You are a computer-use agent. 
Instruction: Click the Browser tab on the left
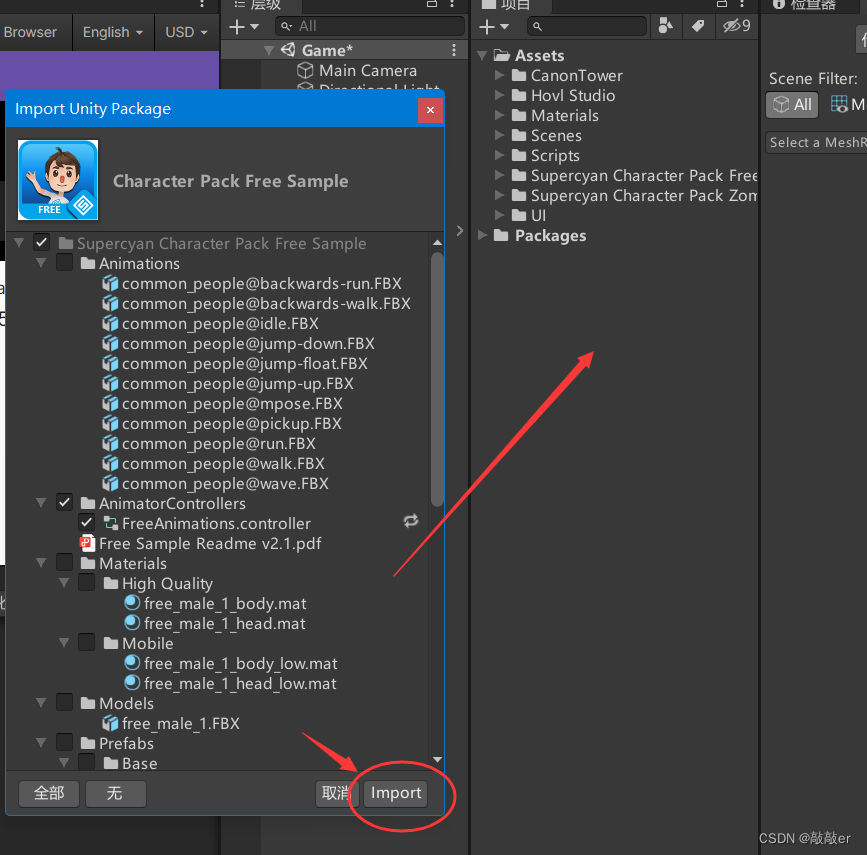pos(30,32)
